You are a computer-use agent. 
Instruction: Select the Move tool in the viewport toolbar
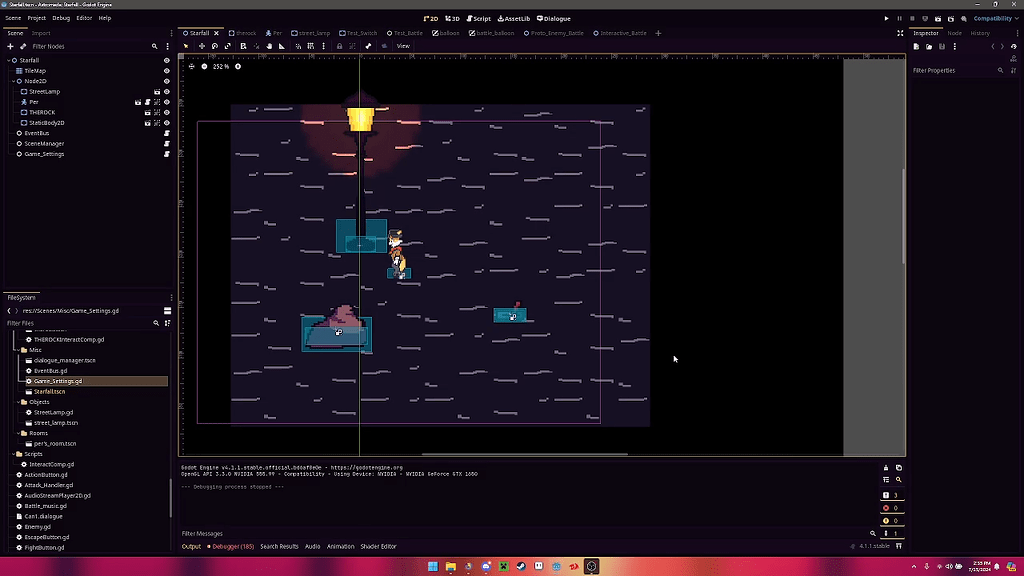coord(203,46)
